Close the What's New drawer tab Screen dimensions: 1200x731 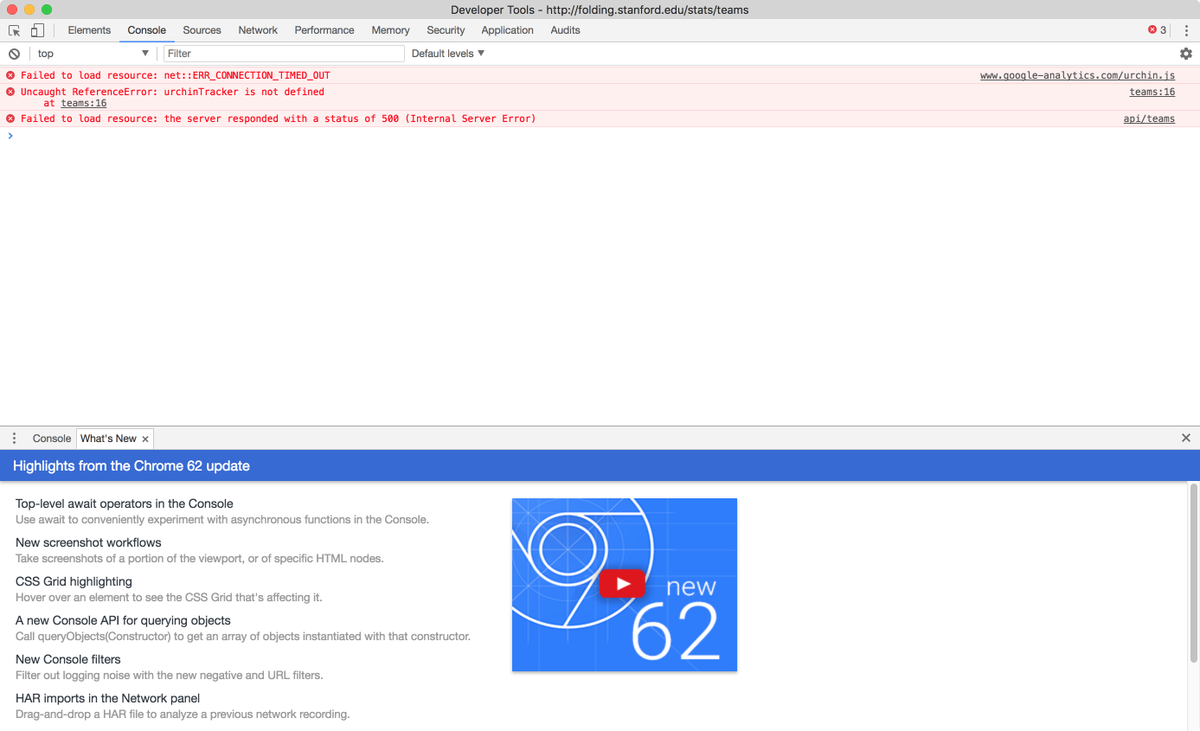pos(146,439)
